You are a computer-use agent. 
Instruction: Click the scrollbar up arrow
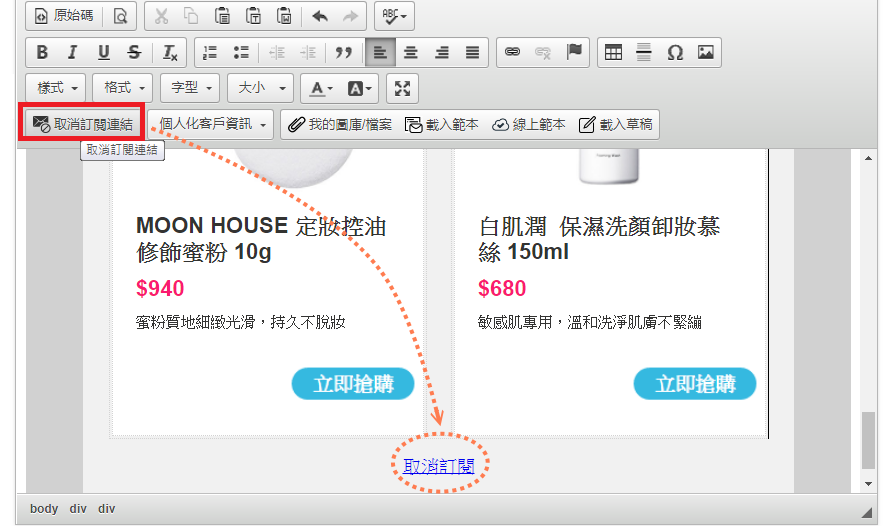[868, 158]
